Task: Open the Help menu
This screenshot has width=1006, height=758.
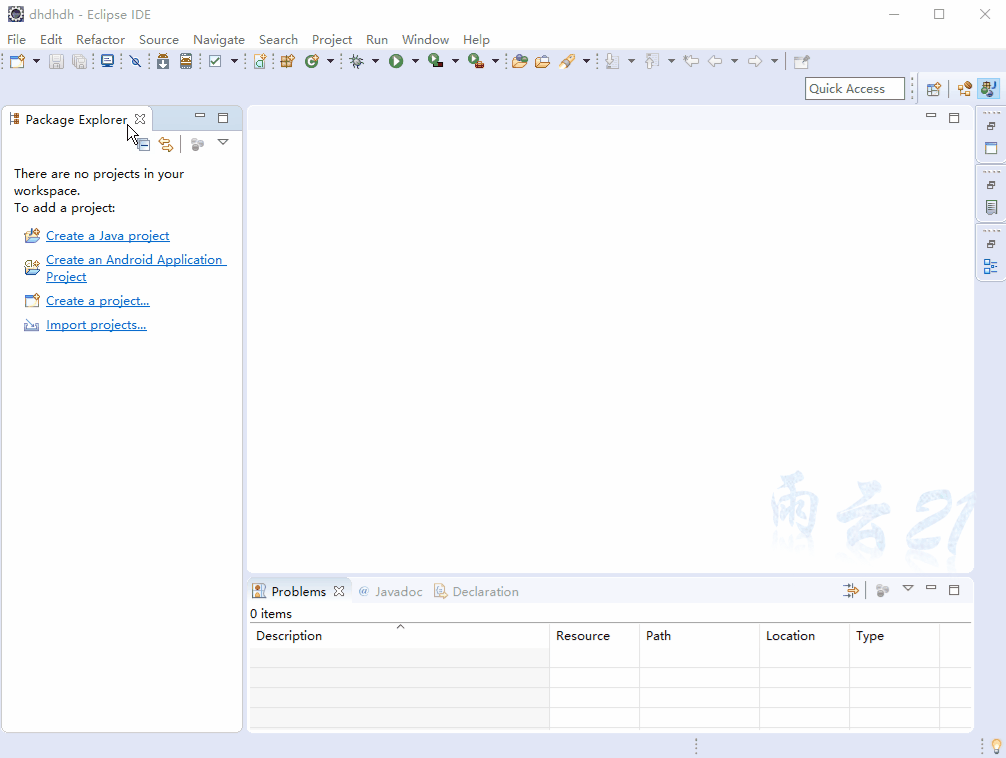Action: pyautogui.click(x=476, y=40)
